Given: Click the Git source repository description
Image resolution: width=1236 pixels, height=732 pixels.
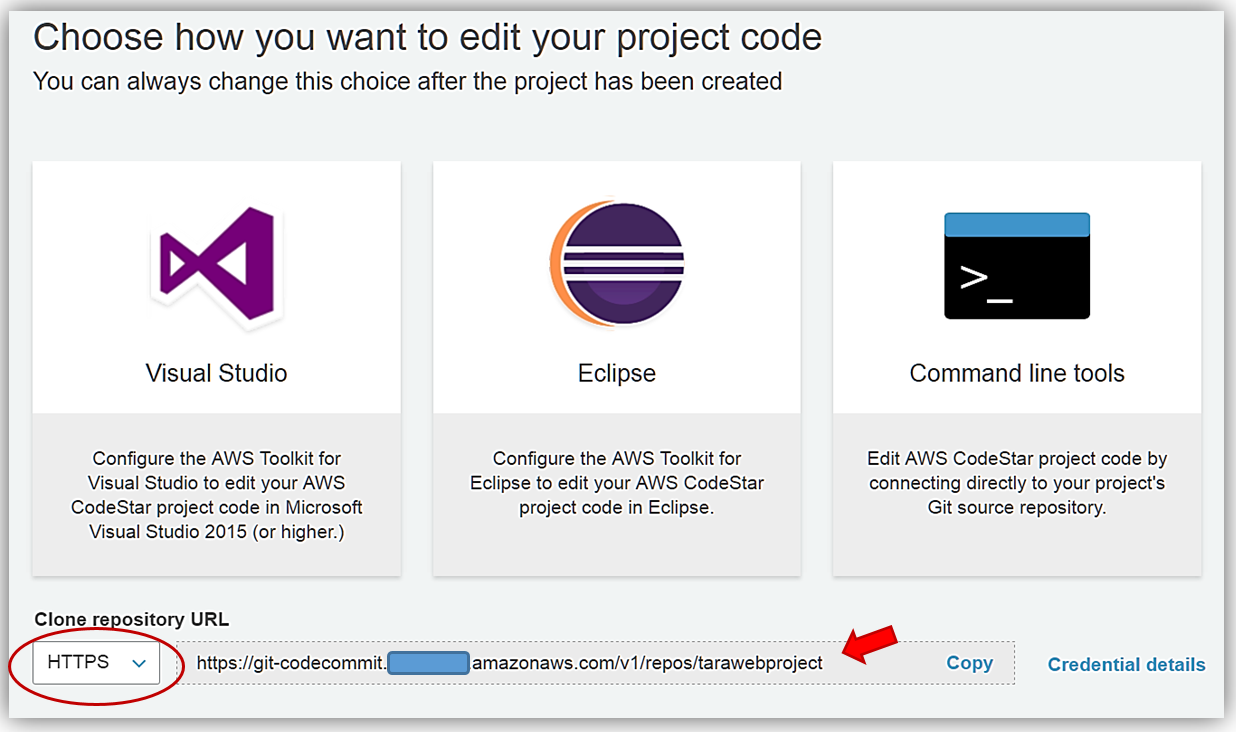Looking at the screenshot, I should coord(1017,483).
